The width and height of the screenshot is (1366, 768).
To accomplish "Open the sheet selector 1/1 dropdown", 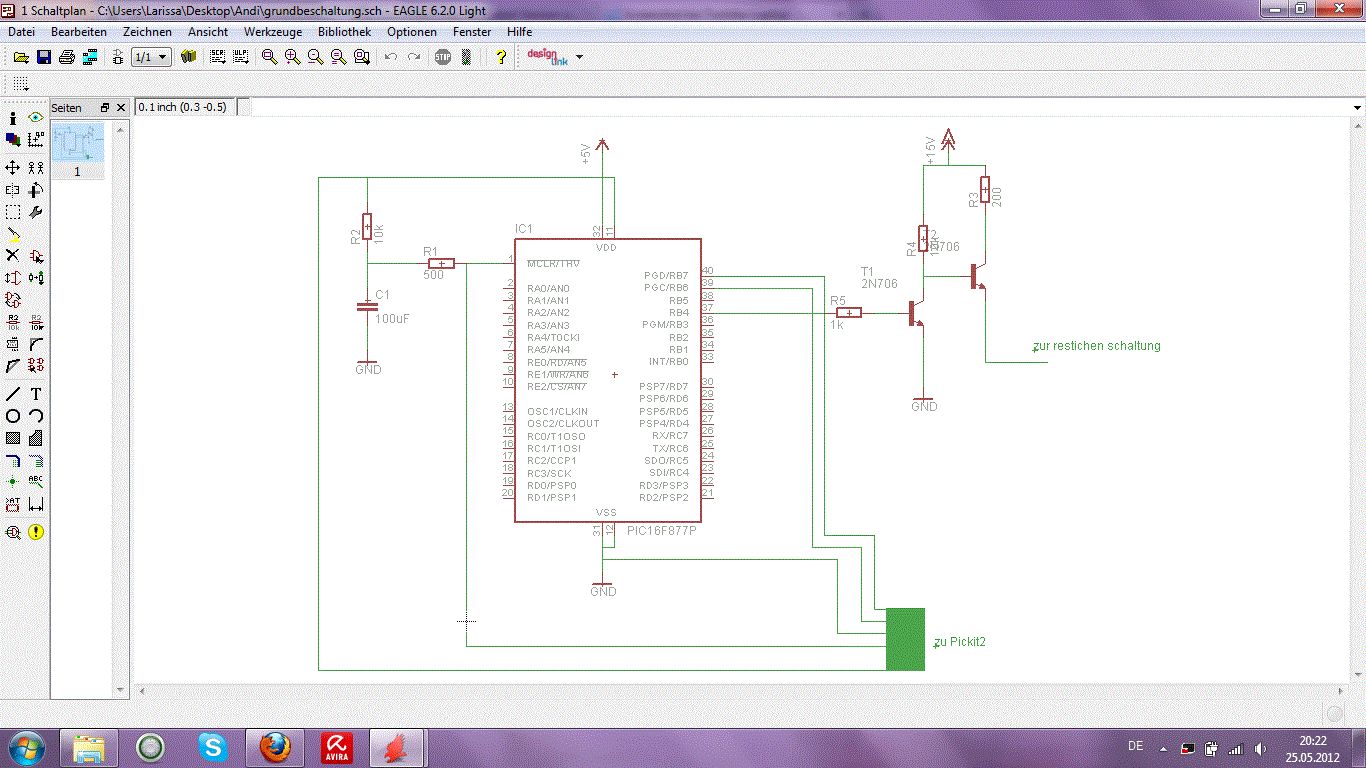I will tap(151, 57).
